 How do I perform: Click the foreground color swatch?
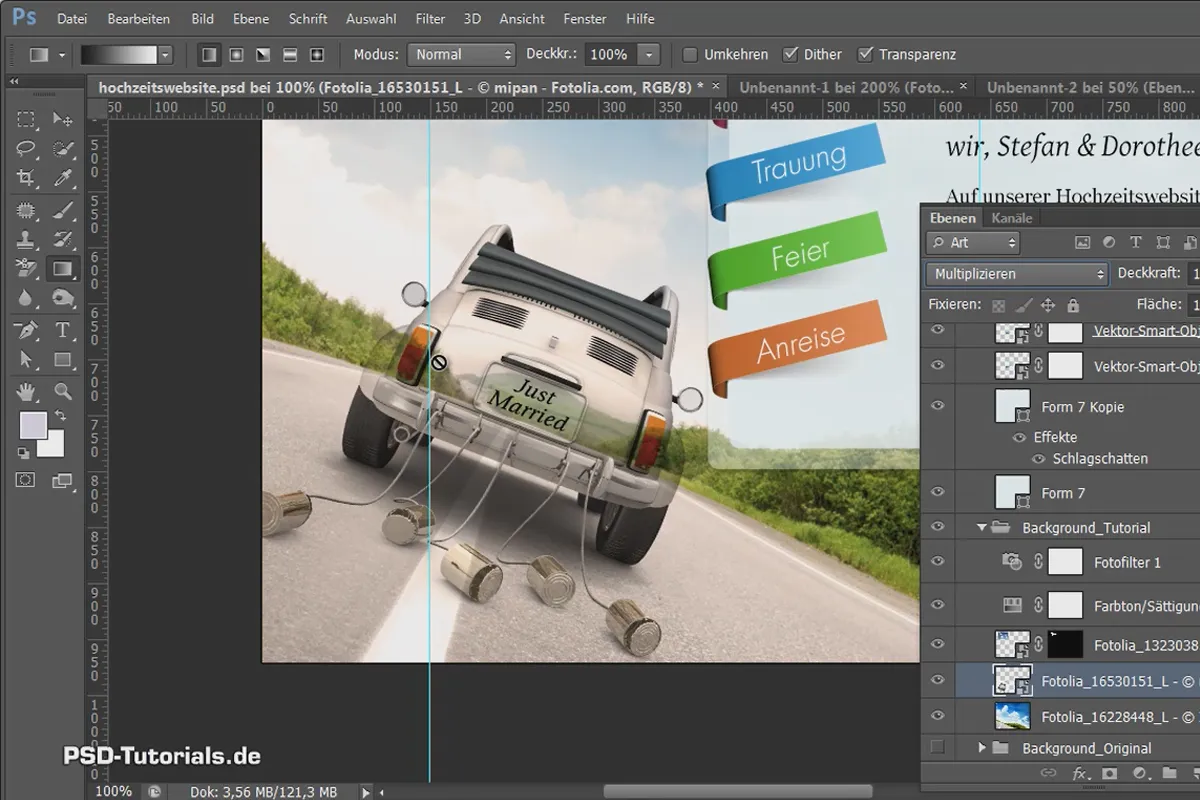point(33,425)
